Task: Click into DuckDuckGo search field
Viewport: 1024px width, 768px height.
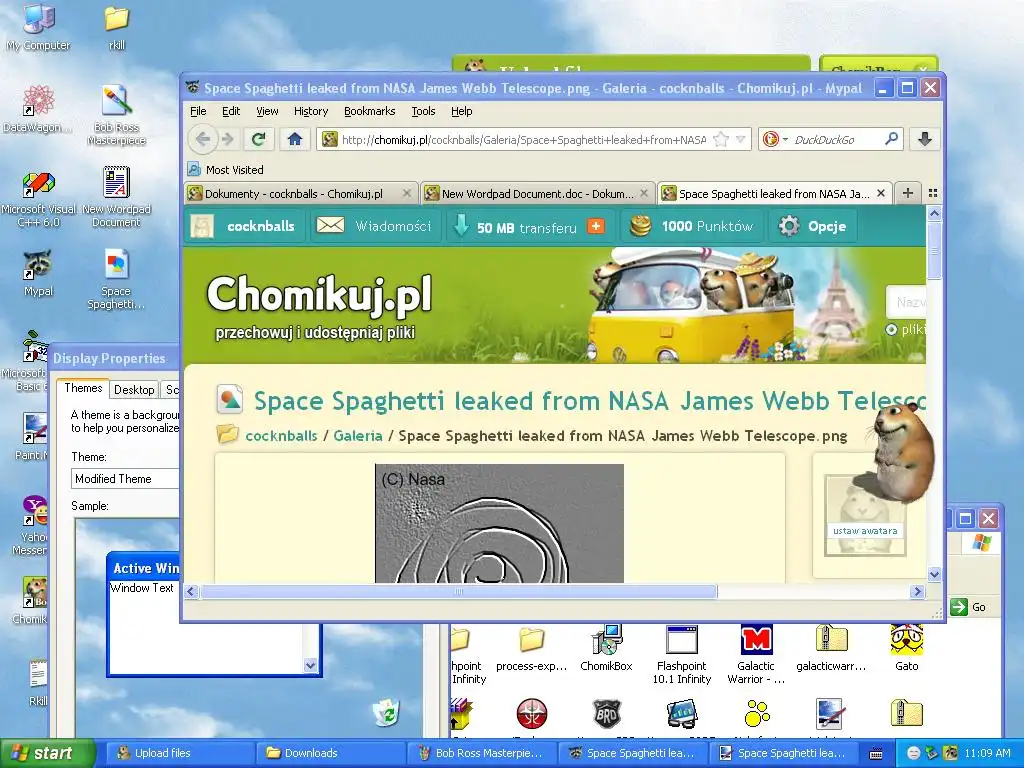Action: 837,139
